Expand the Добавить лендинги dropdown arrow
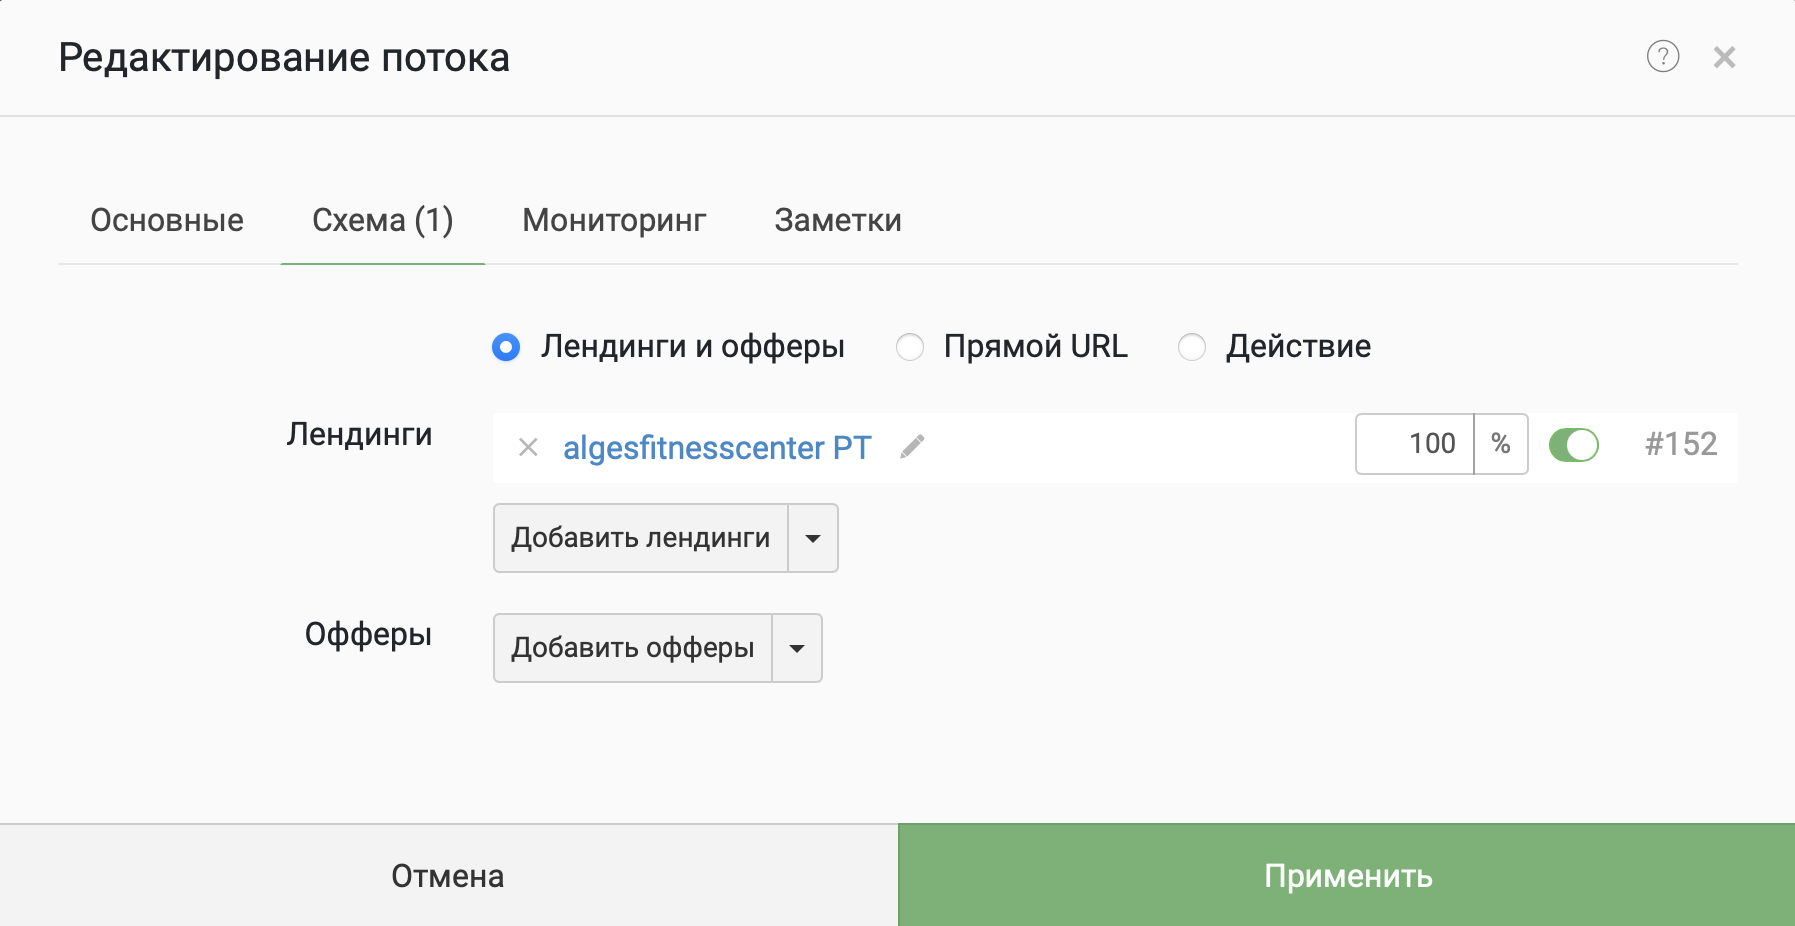Screen dimensions: 1795x926 pyautogui.click(x=813, y=538)
